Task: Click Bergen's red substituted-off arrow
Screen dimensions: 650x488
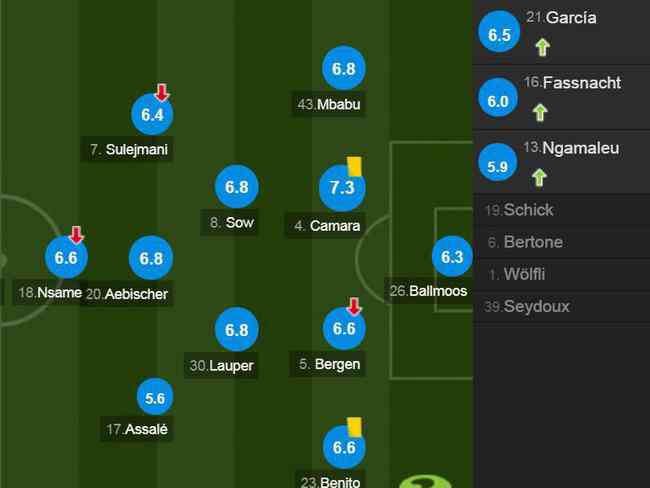Action: pyautogui.click(x=354, y=306)
